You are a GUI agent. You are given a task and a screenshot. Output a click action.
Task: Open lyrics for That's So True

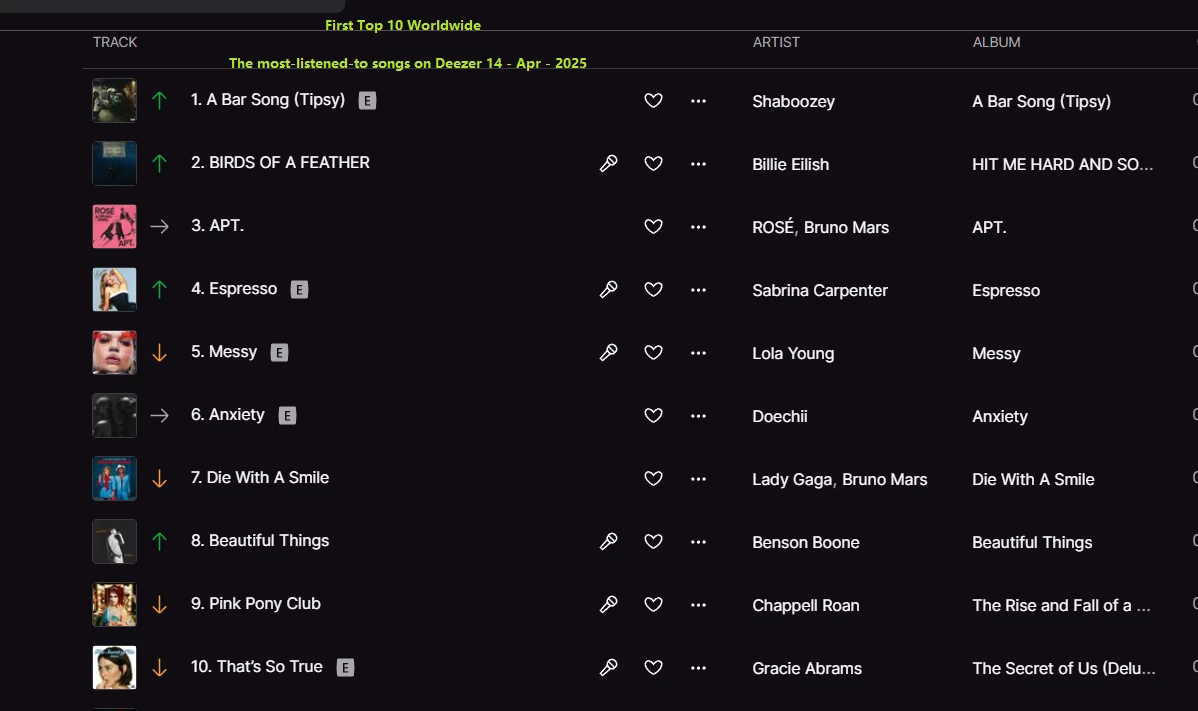pos(608,667)
